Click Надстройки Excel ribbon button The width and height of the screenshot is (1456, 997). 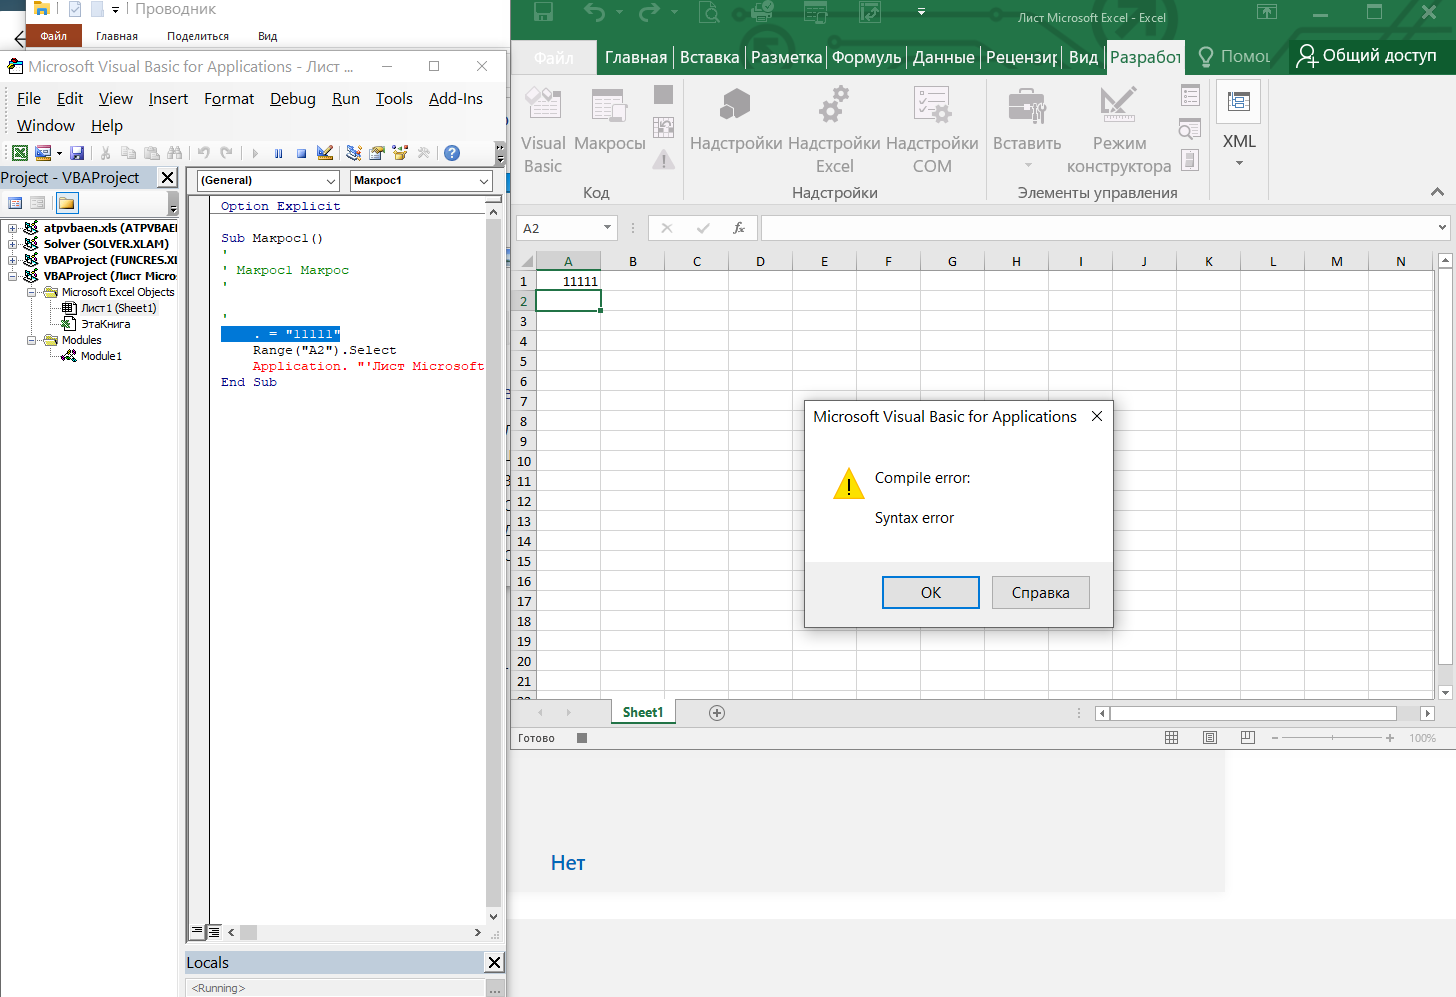click(834, 130)
